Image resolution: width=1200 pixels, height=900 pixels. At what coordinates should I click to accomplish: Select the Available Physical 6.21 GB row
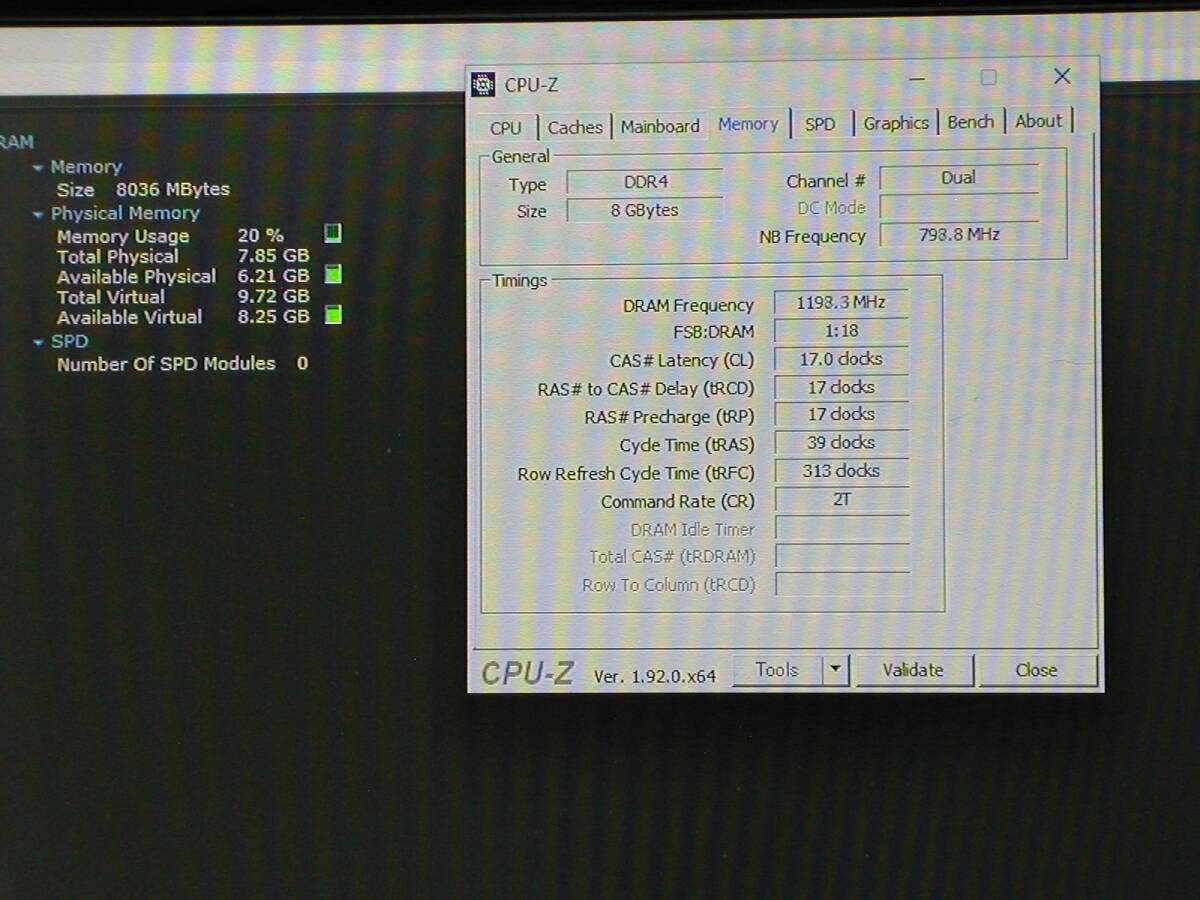[x=183, y=276]
